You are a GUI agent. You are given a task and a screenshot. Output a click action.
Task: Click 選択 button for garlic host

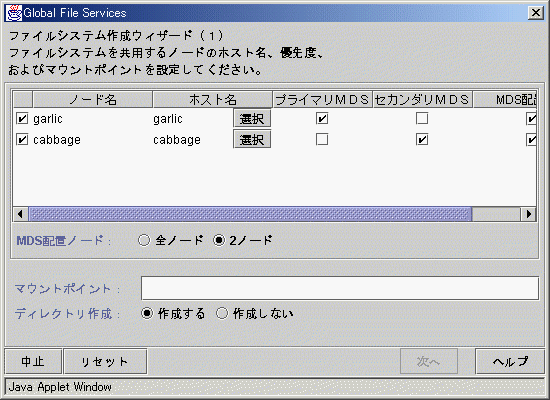click(252, 119)
